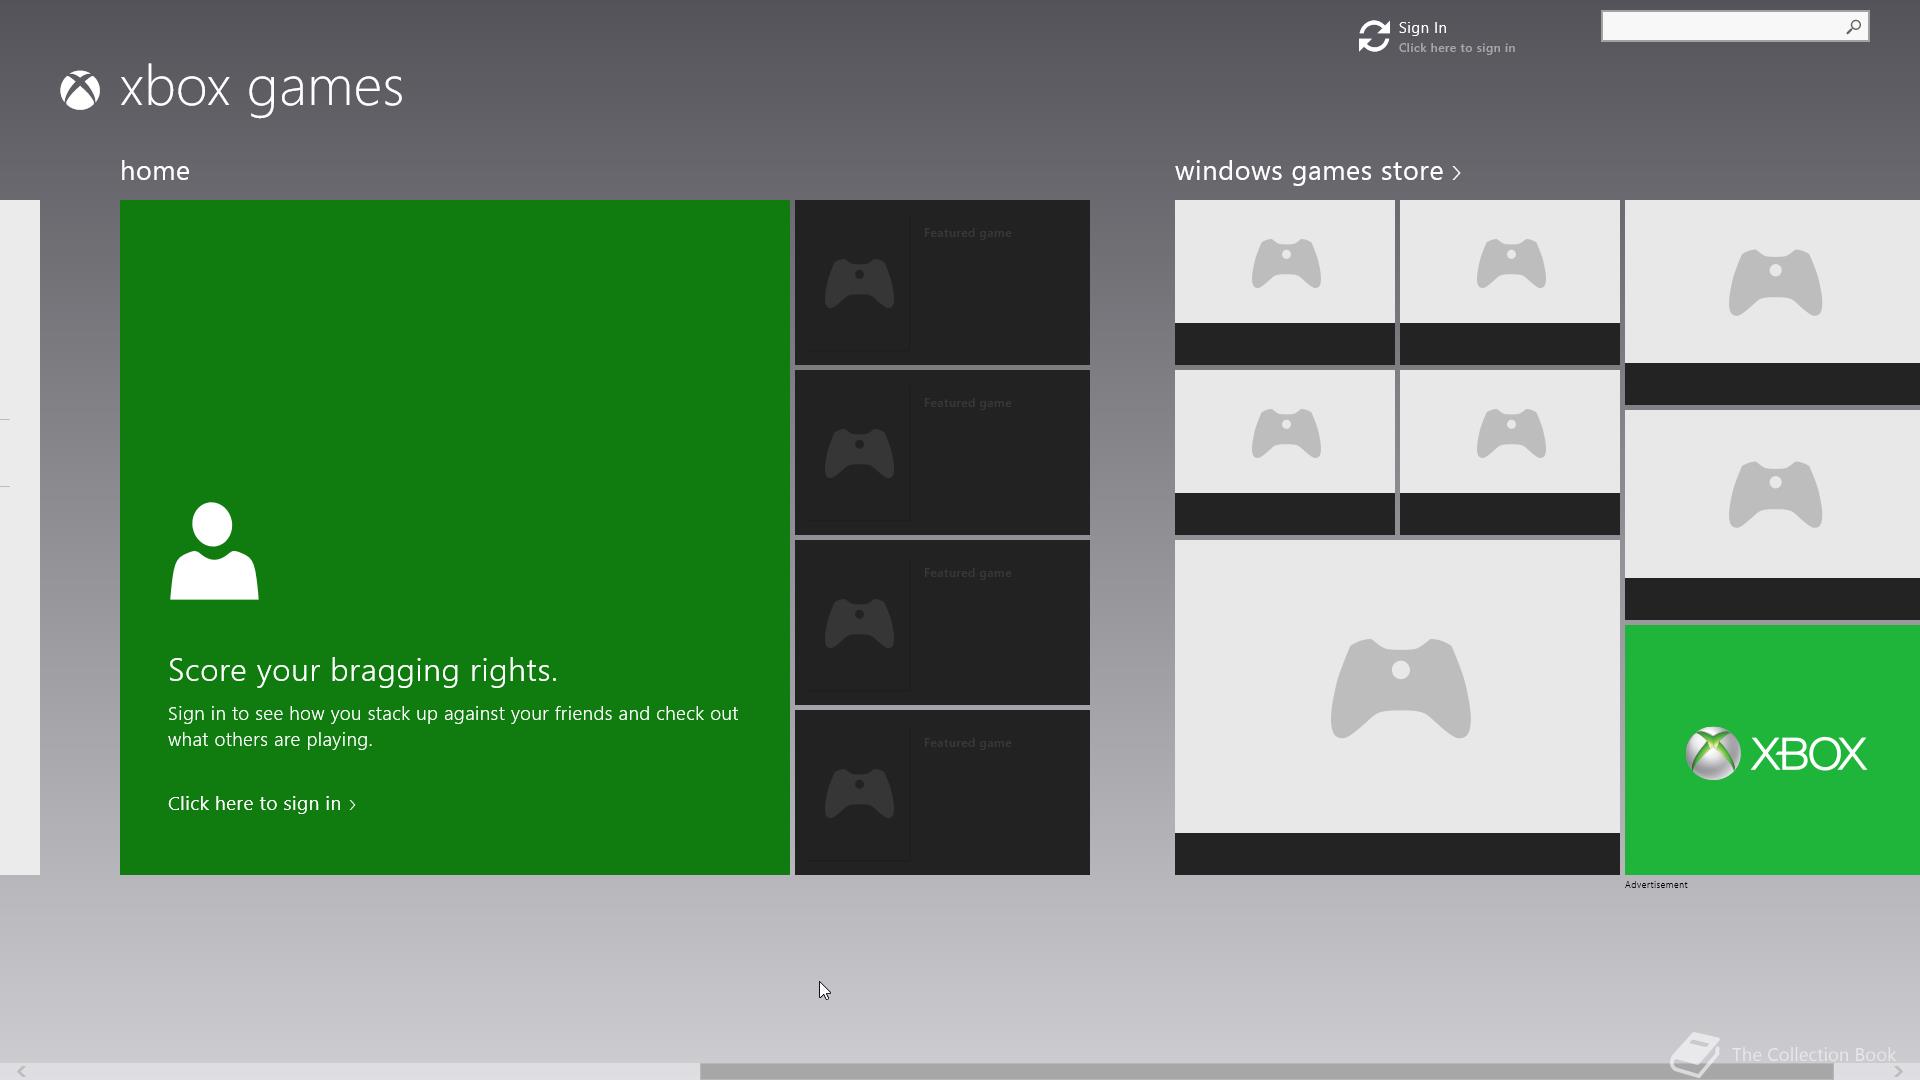Click 'Click here to sign in' under Sign In
This screenshot has height=1080, width=1920.
pos(1456,48)
